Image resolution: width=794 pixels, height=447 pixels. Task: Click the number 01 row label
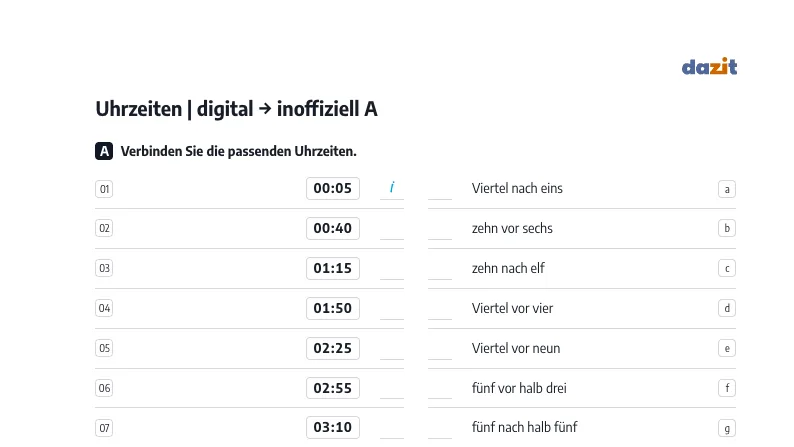pos(104,189)
